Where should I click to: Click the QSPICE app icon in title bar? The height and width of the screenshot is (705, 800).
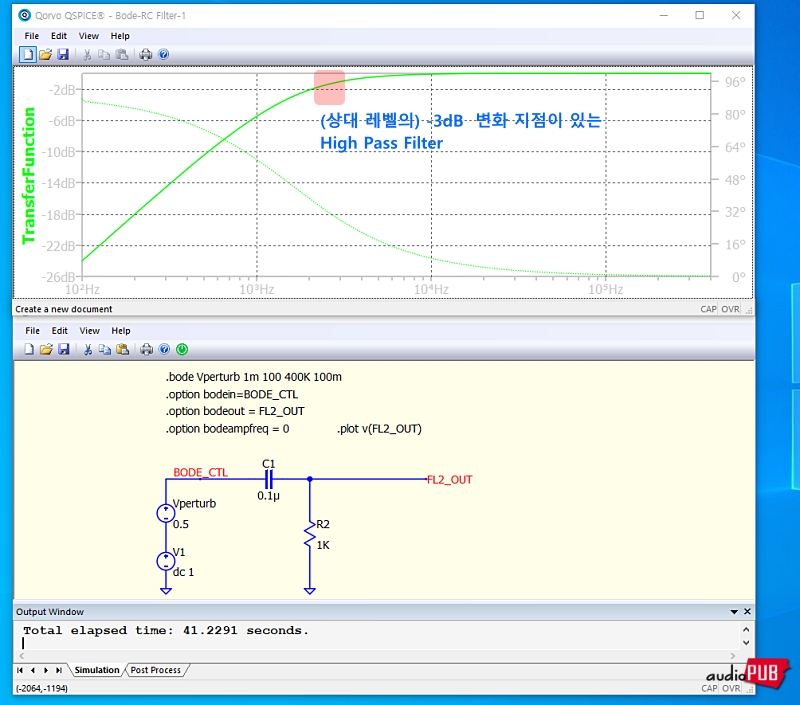click(x=24, y=15)
